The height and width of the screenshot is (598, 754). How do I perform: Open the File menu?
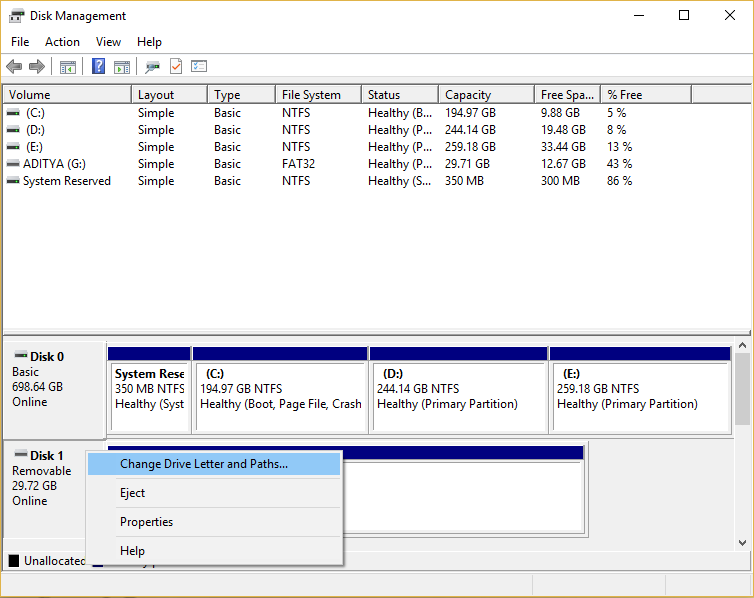click(x=20, y=42)
